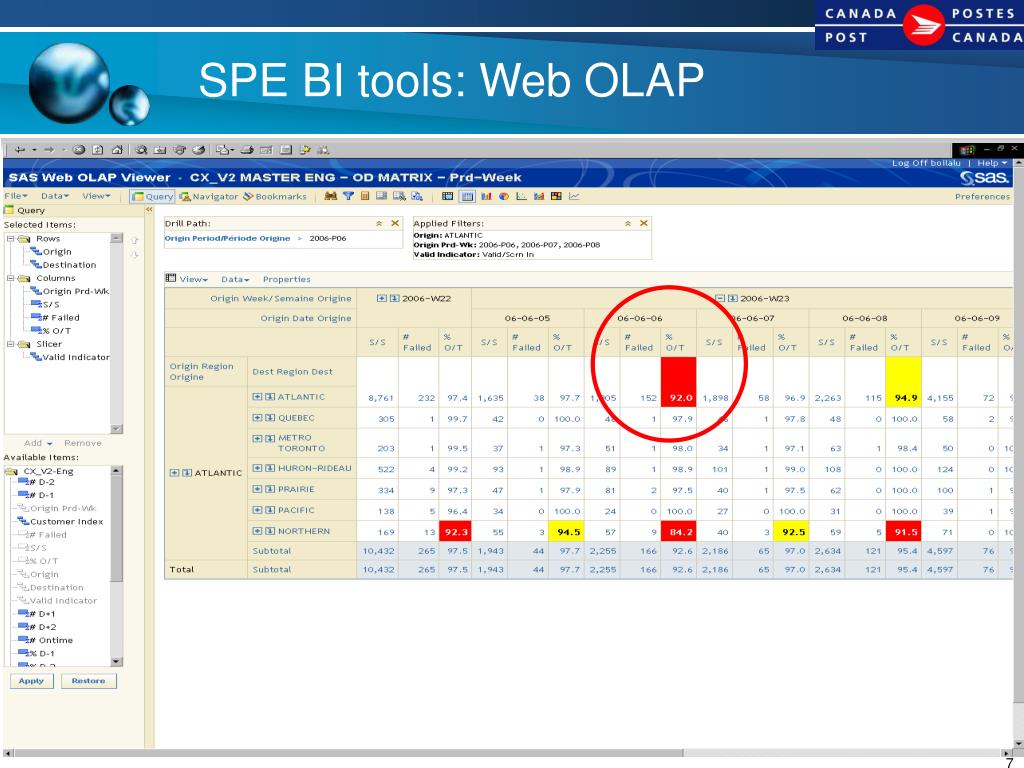Screen dimensions: 1024x768
Task: Expand the QUEBEC destination row
Action: point(257,418)
